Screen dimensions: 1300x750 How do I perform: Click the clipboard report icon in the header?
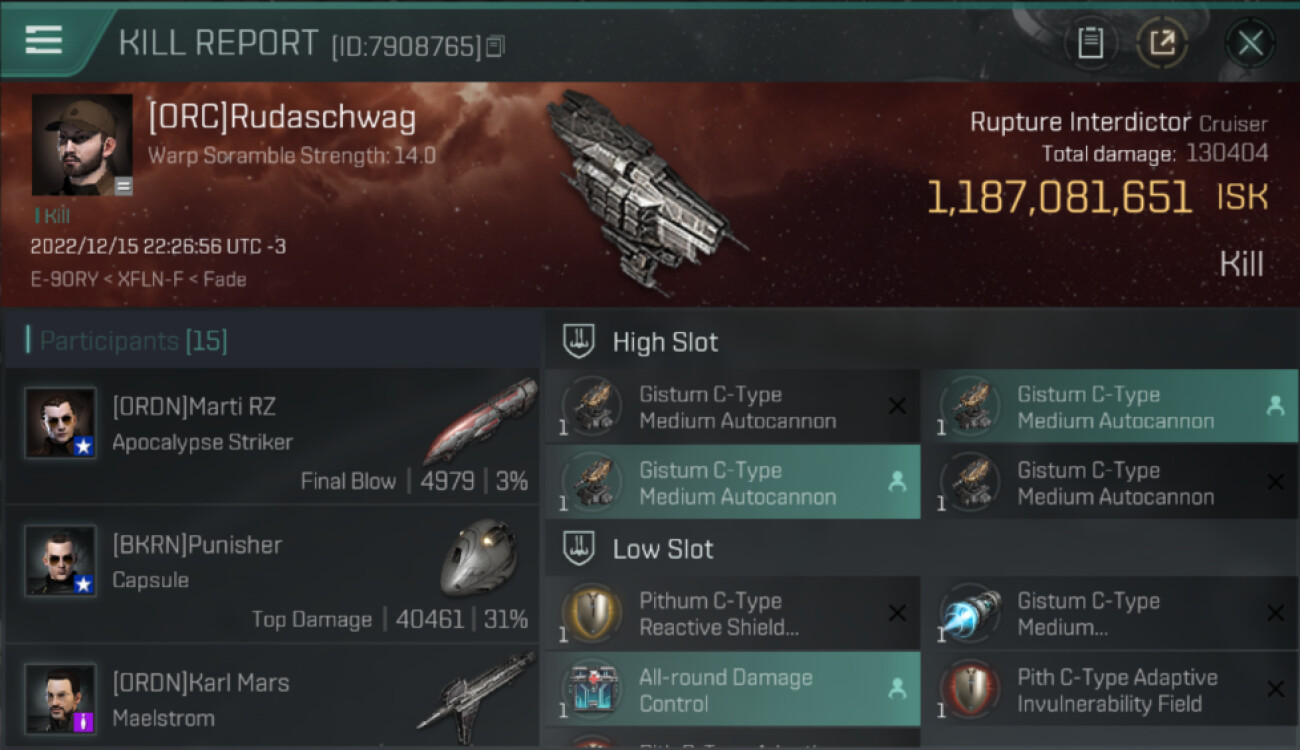(1090, 43)
